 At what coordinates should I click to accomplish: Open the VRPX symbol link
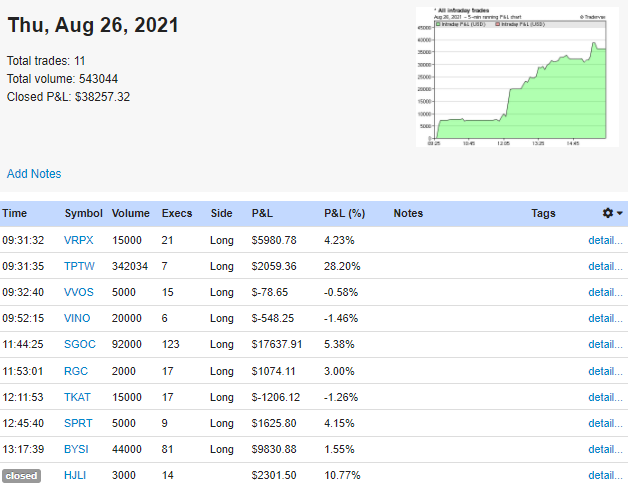point(79,240)
